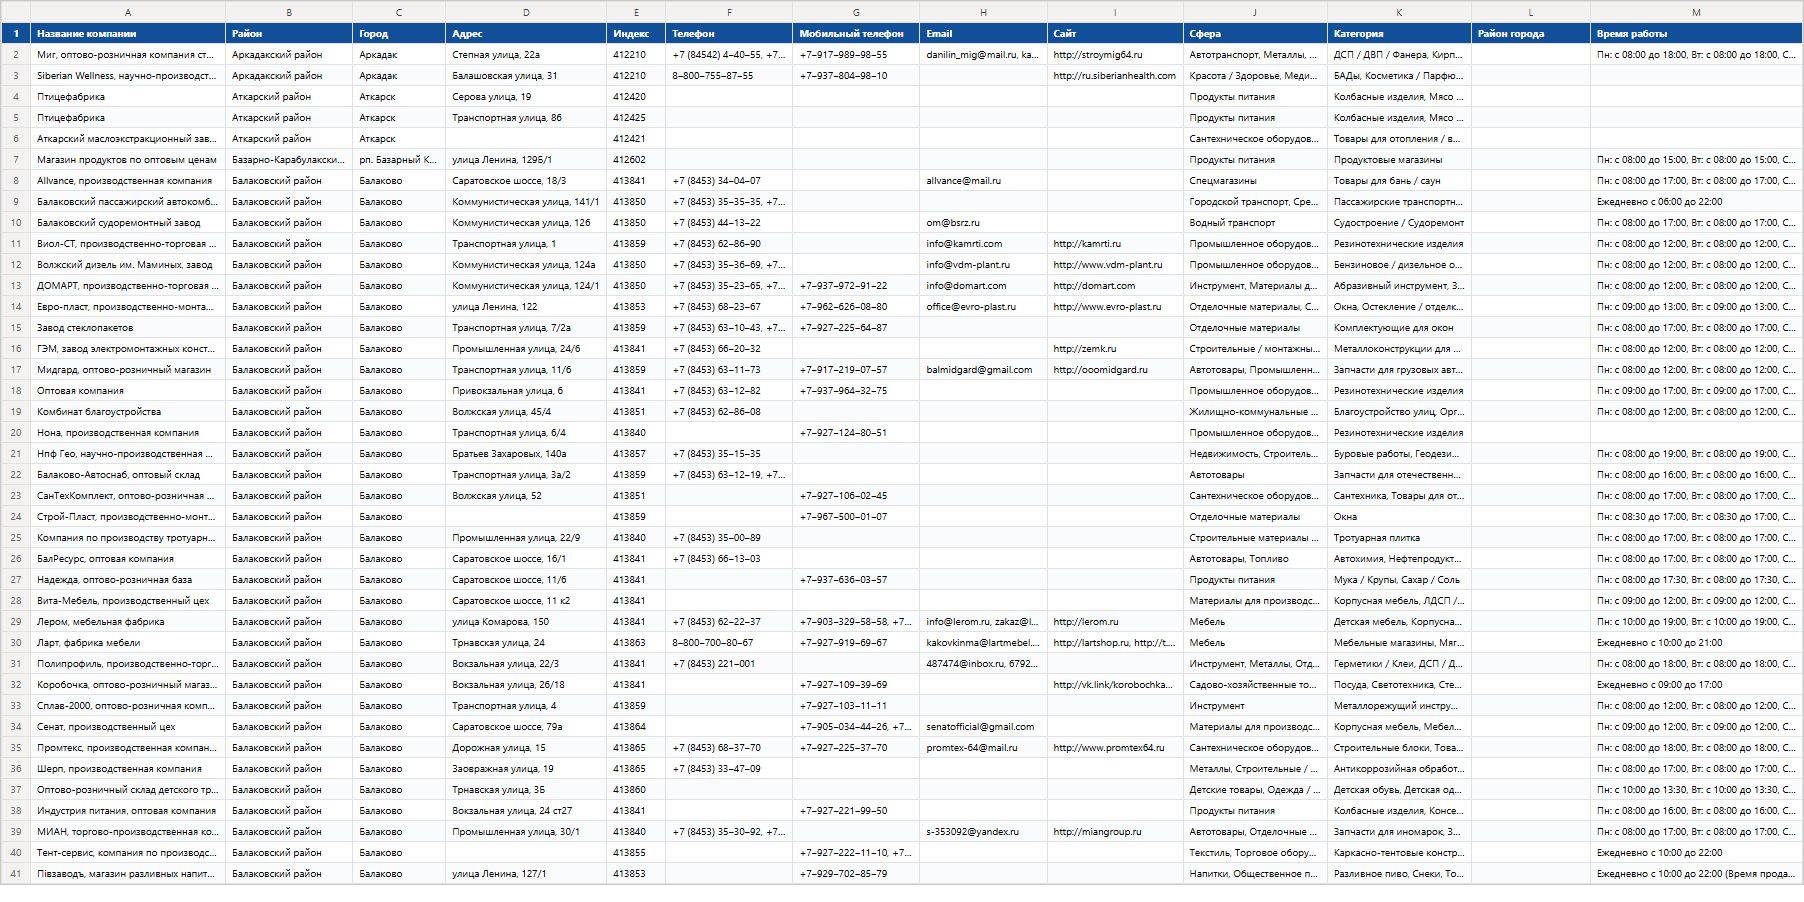Viewport: 1804px width, 902px height.
Task: Click the "Заовражная улица, 19" cell
Action: [x=526, y=768]
